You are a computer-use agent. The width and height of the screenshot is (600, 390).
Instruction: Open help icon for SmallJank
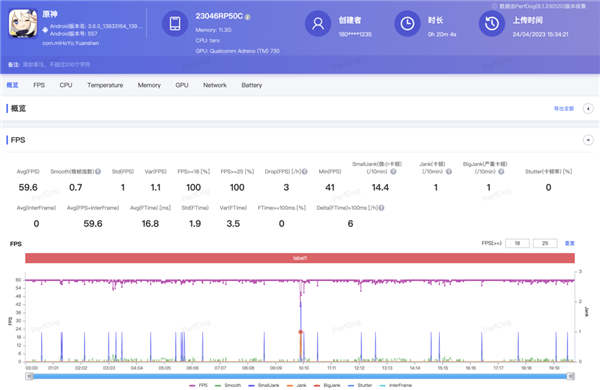393,171
